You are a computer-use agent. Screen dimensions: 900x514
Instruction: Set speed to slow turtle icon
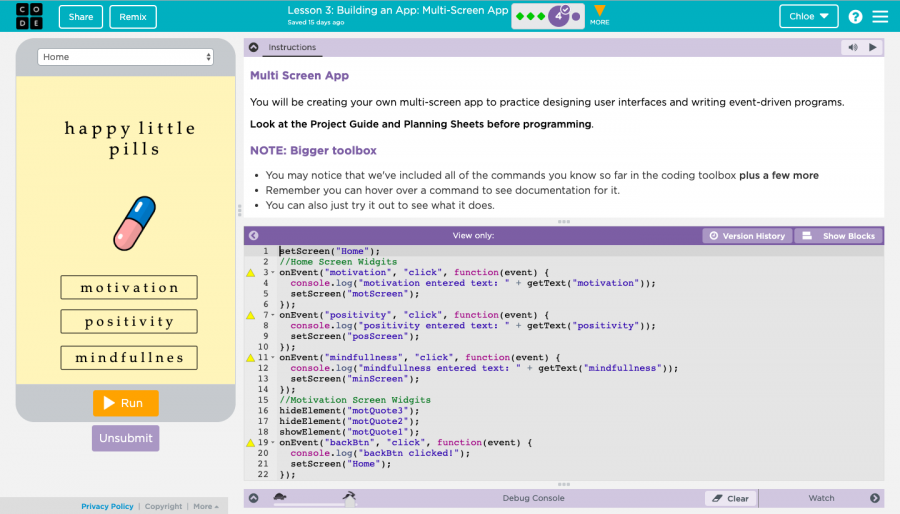280,496
